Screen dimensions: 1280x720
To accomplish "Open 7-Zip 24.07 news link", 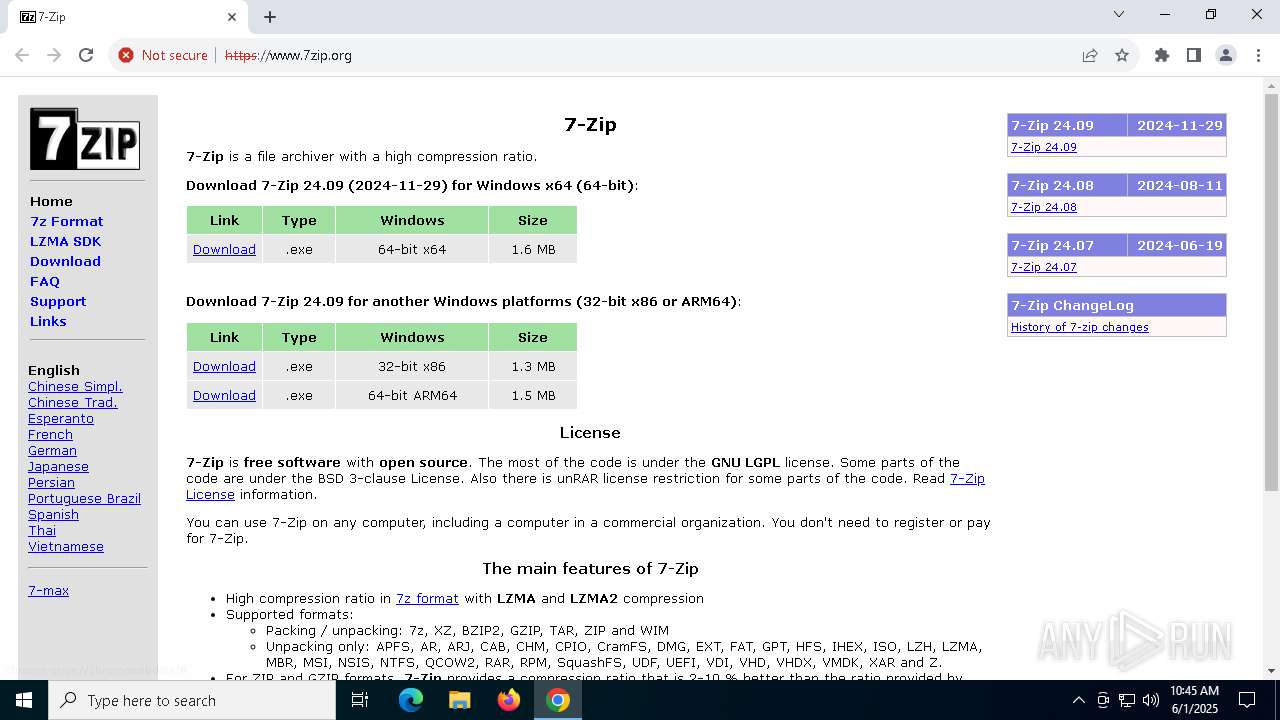I will pyautogui.click(x=1043, y=267).
